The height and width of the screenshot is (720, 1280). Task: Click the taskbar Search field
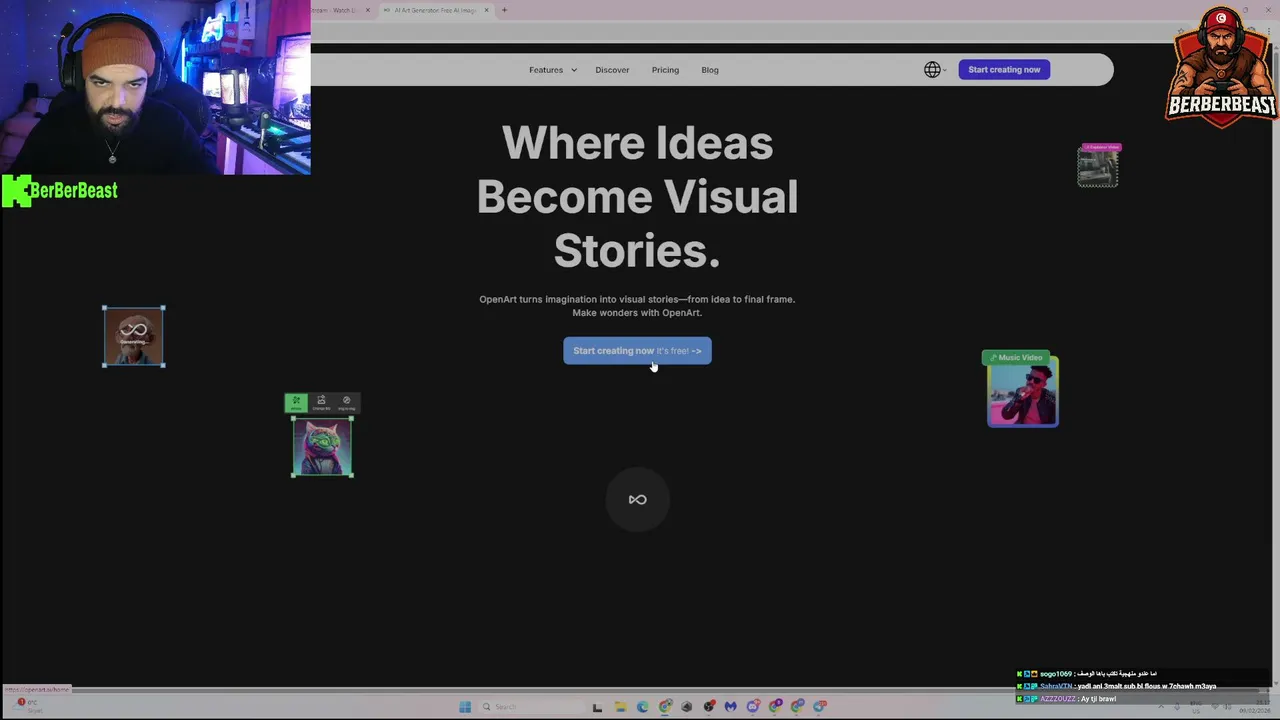532,707
